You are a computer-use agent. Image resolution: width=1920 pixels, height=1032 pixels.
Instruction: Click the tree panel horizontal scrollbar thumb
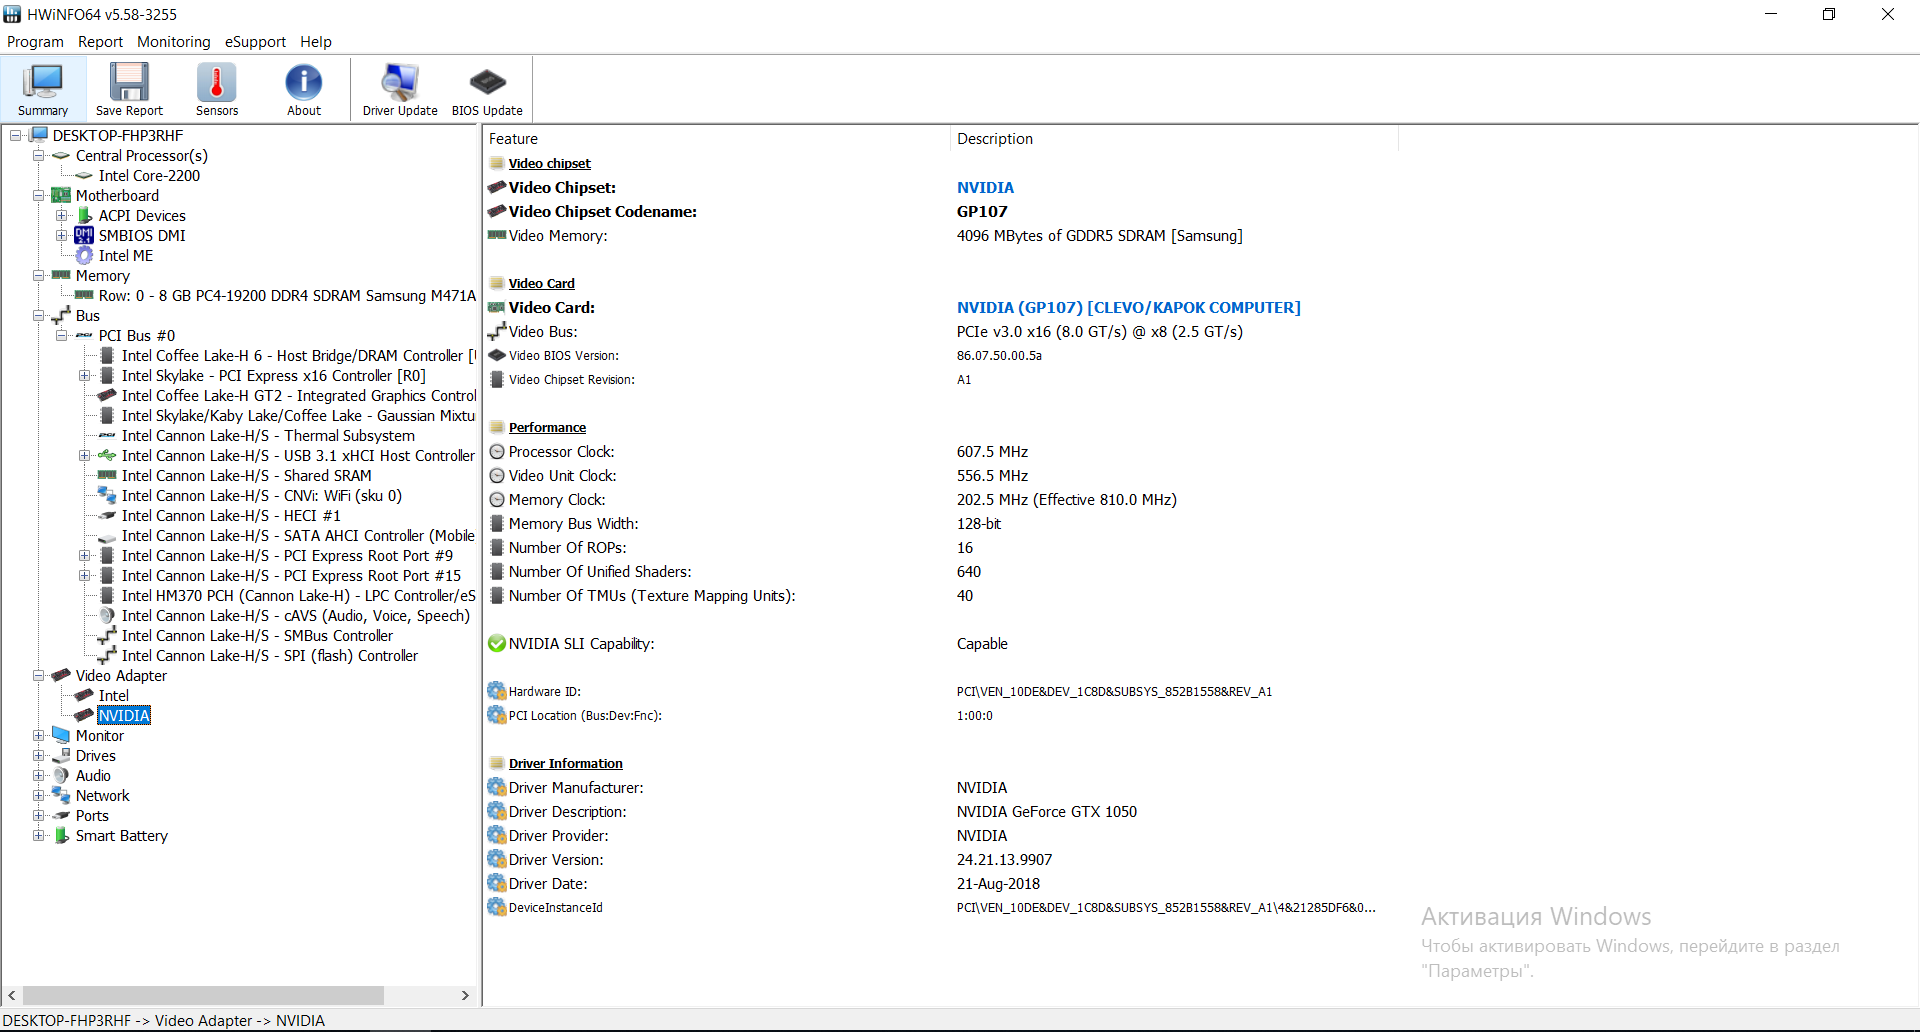[x=203, y=995]
